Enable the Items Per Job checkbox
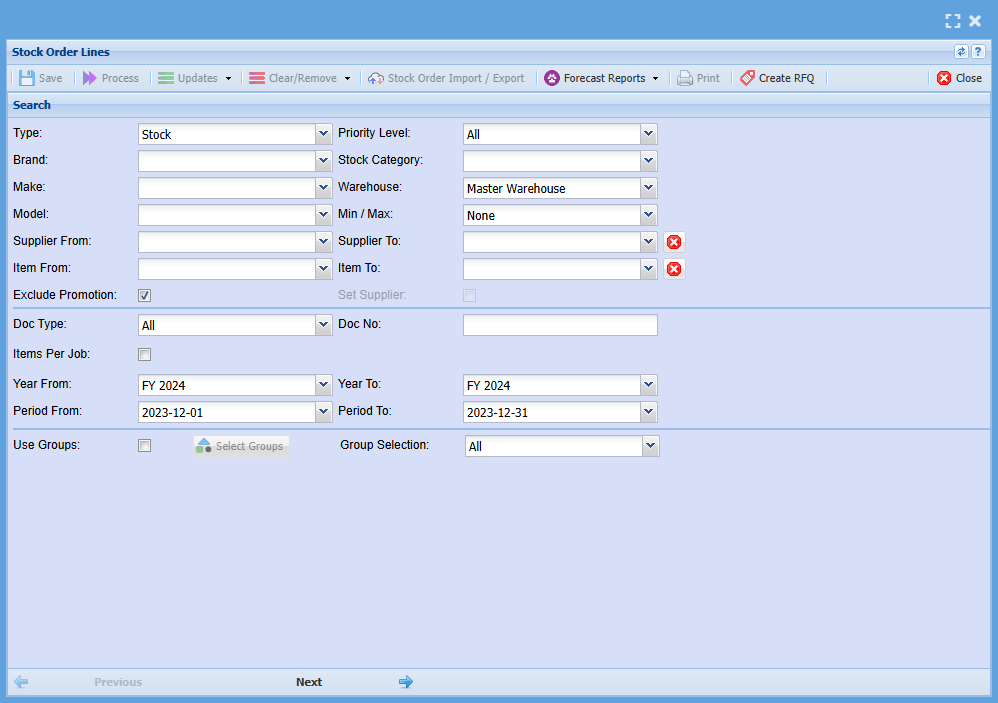Screen dimensions: 998x703 [145, 354]
